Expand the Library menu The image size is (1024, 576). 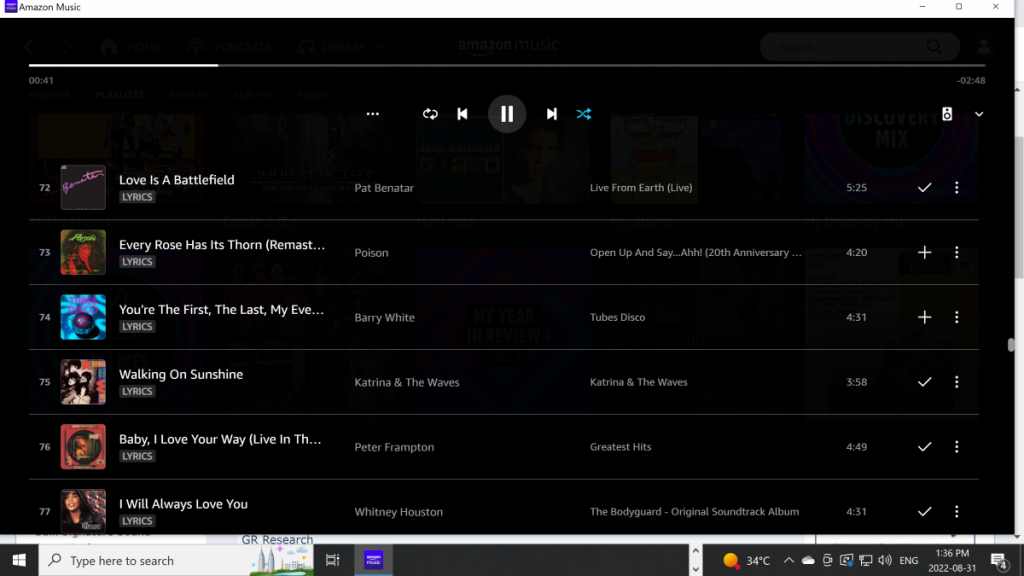pos(340,47)
